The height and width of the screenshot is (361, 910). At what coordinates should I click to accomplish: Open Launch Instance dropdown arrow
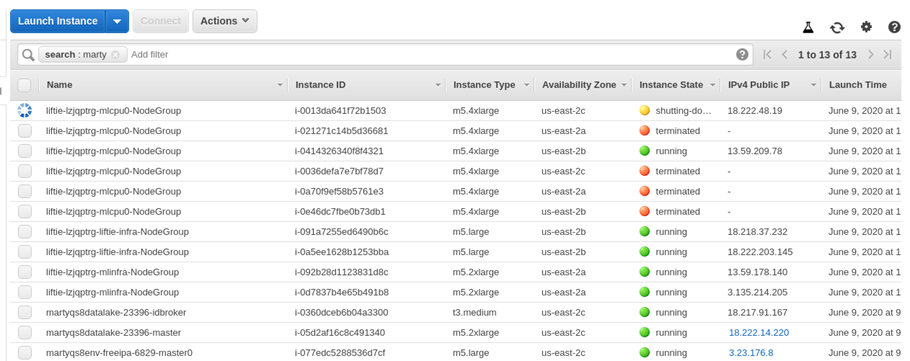click(x=117, y=21)
